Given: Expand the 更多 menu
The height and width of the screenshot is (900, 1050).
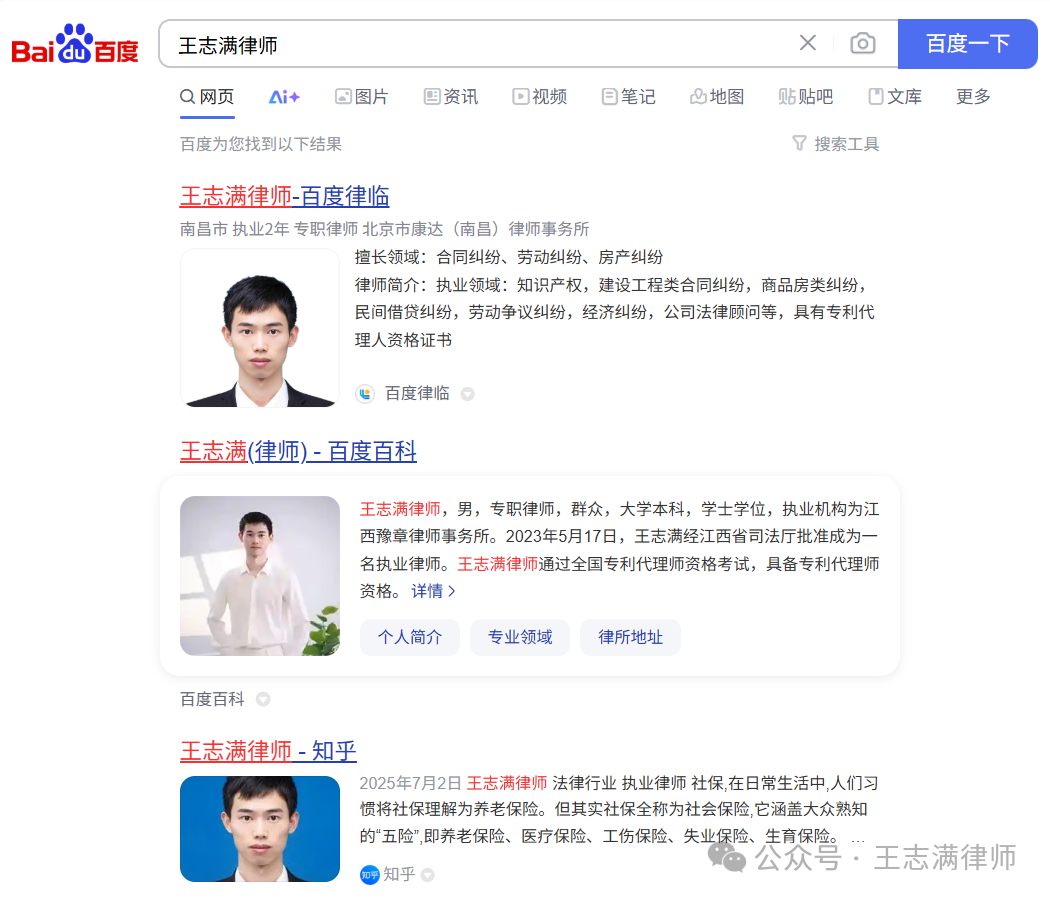Looking at the screenshot, I should [973, 97].
